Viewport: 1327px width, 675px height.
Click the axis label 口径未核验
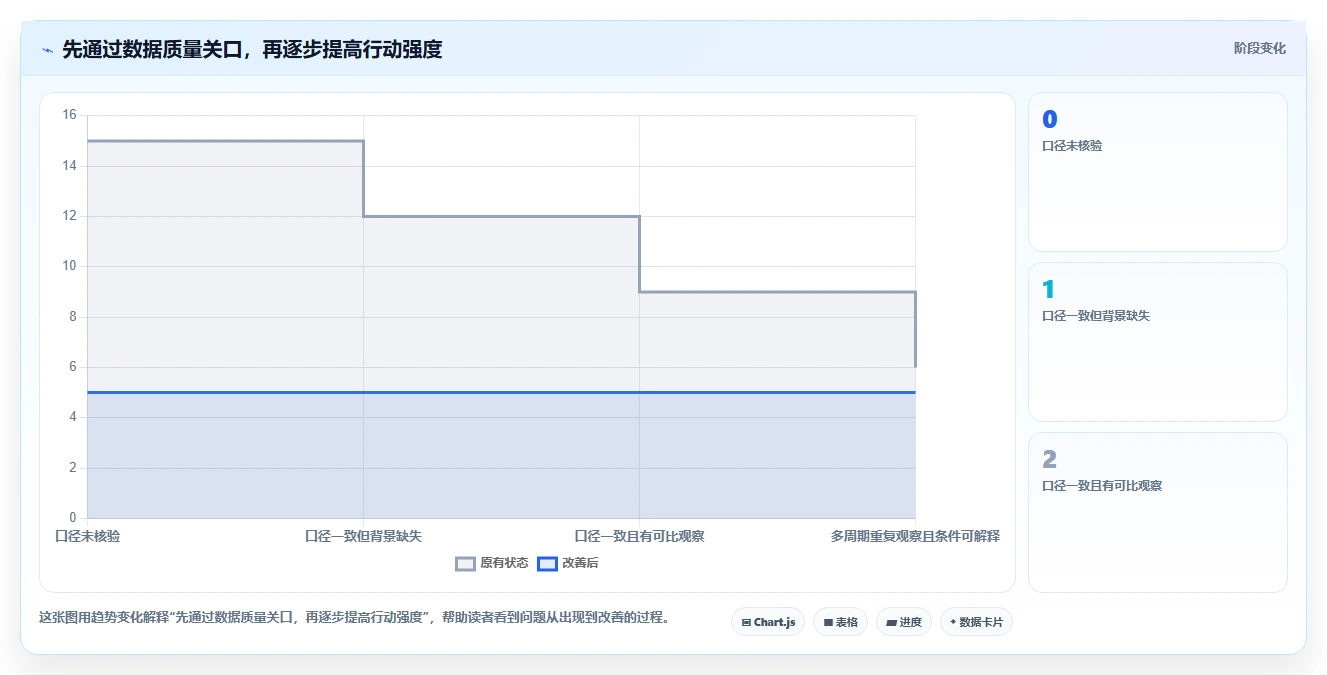tap(88, 536)
